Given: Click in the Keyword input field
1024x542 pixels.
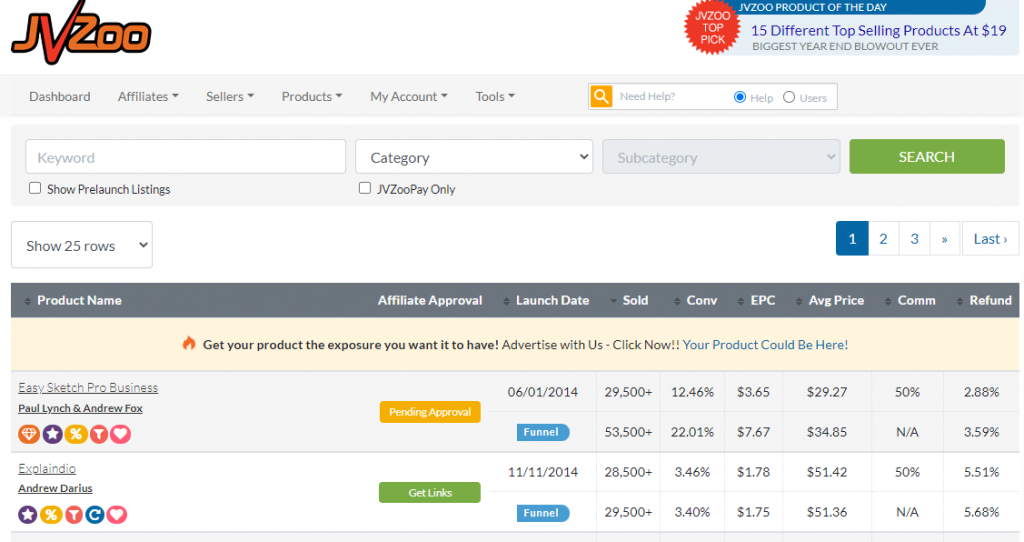Looking at the screenshot, I should (x=185, y=157).
